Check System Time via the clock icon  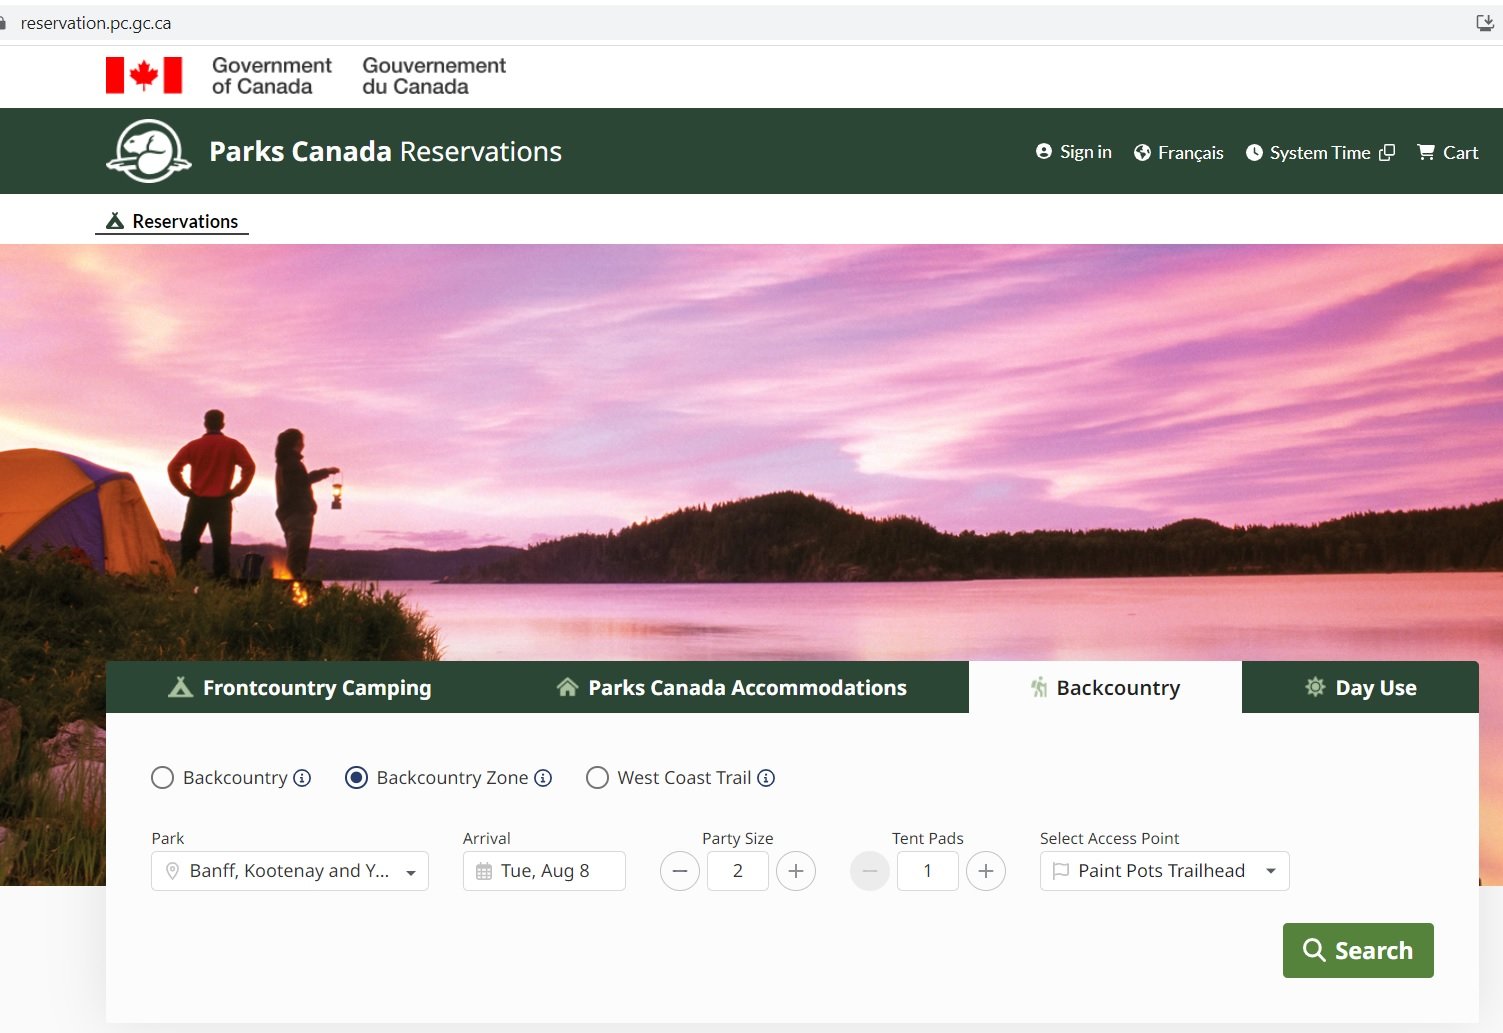coord(1254,152)
